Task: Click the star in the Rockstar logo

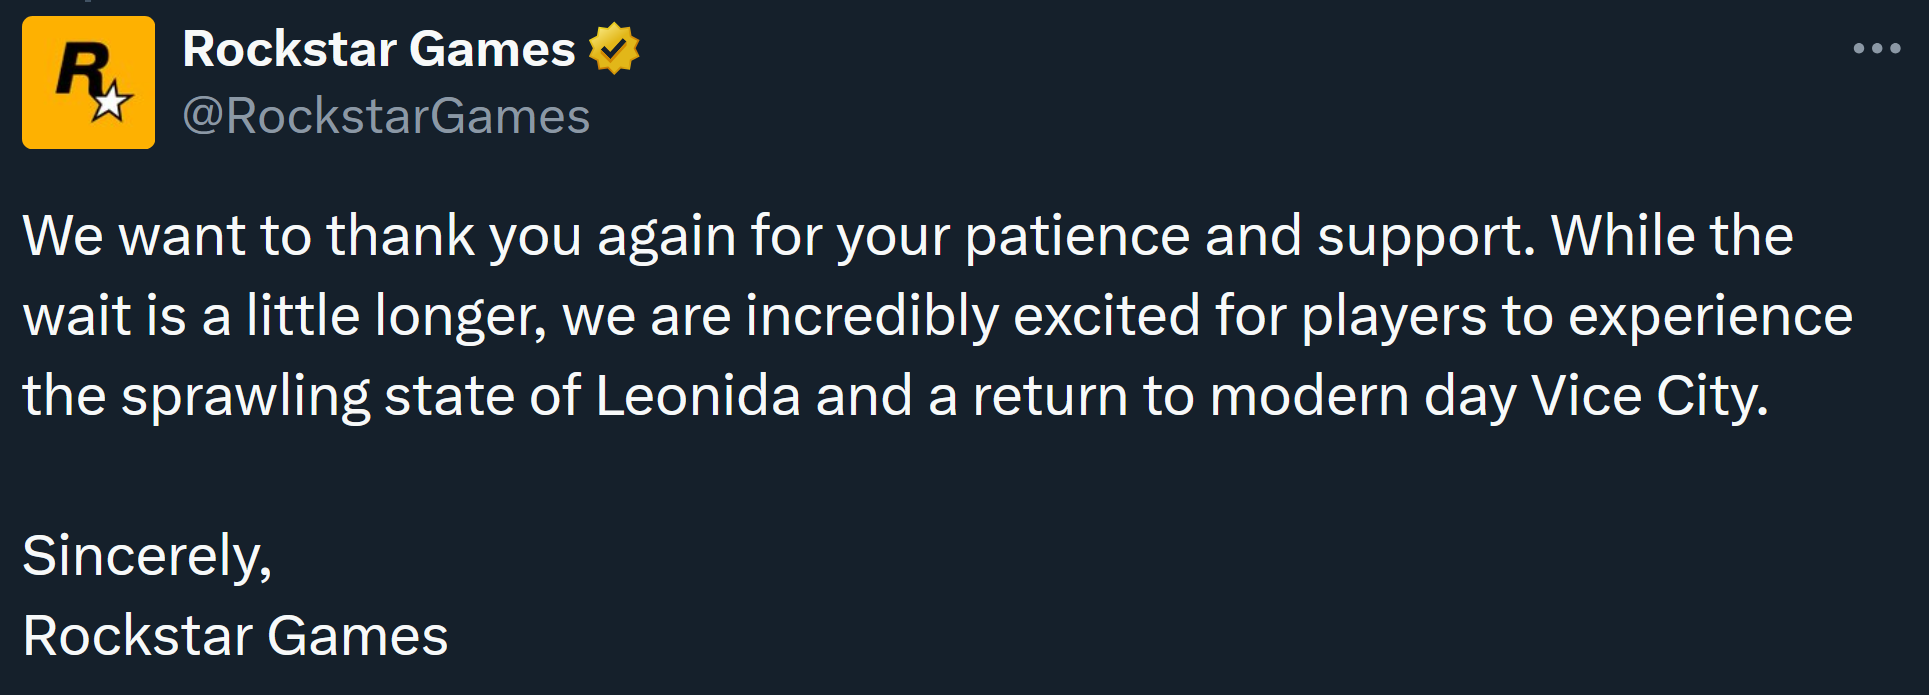Action: tap(111, 101)
